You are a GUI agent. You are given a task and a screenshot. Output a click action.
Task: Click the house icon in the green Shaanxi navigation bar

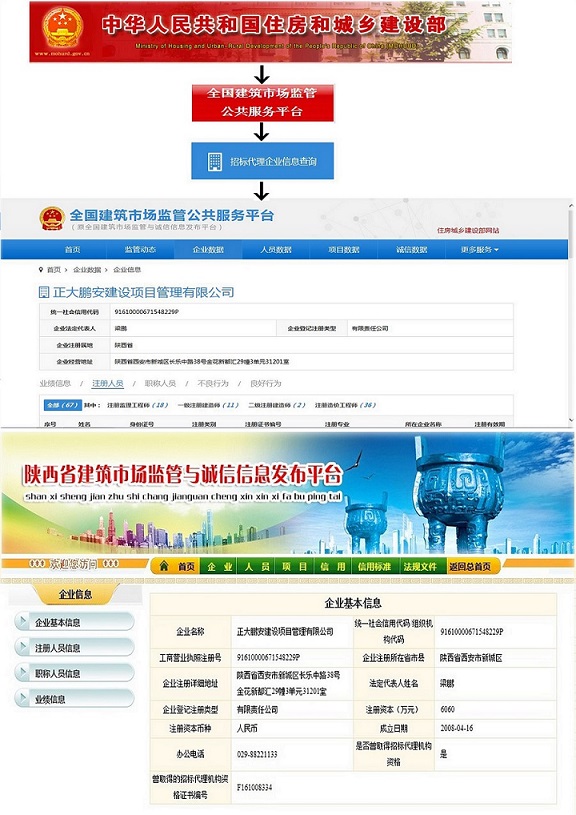(x=164, y=566)
